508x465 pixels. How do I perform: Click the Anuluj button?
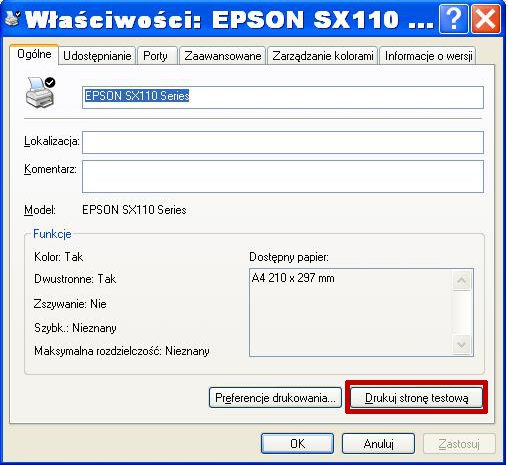[378, 444]
